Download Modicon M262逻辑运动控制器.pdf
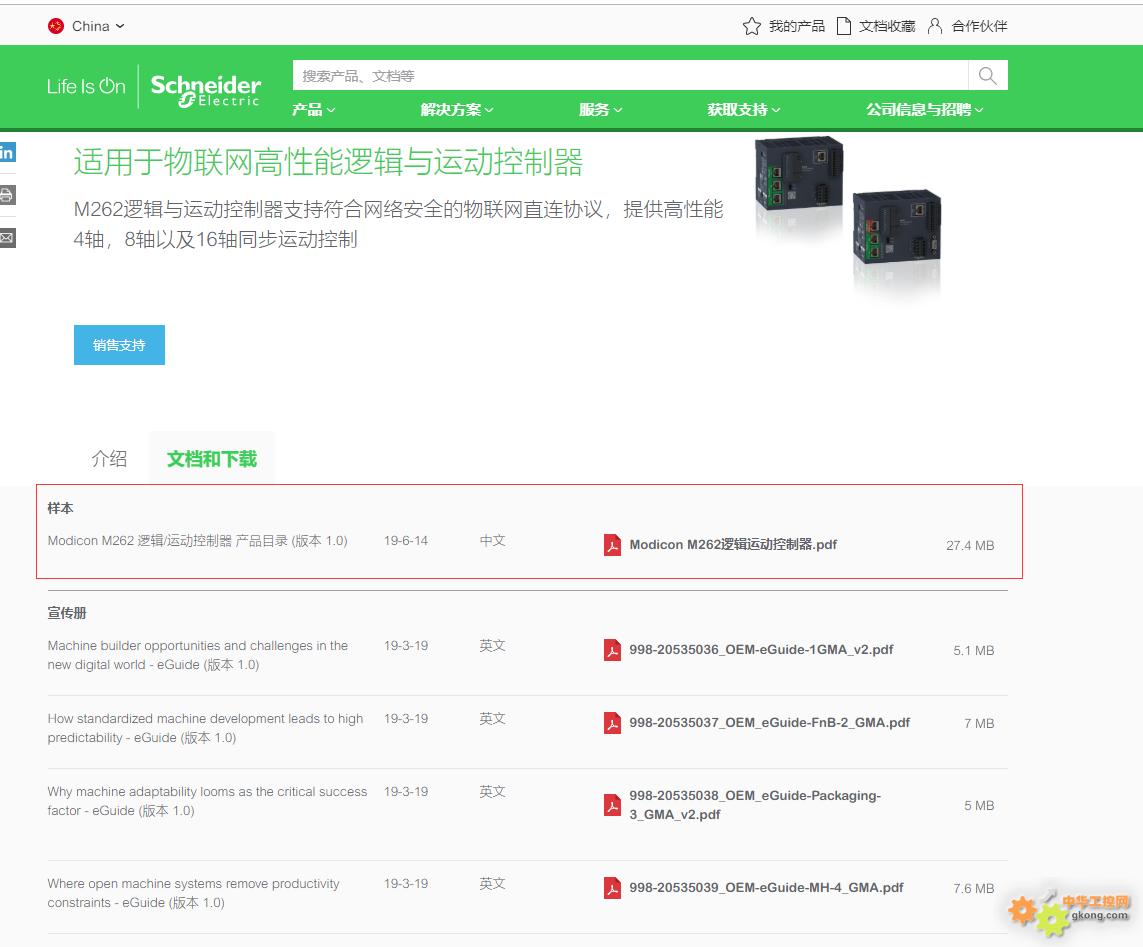1143x947 pixels. tap(733, 545)
